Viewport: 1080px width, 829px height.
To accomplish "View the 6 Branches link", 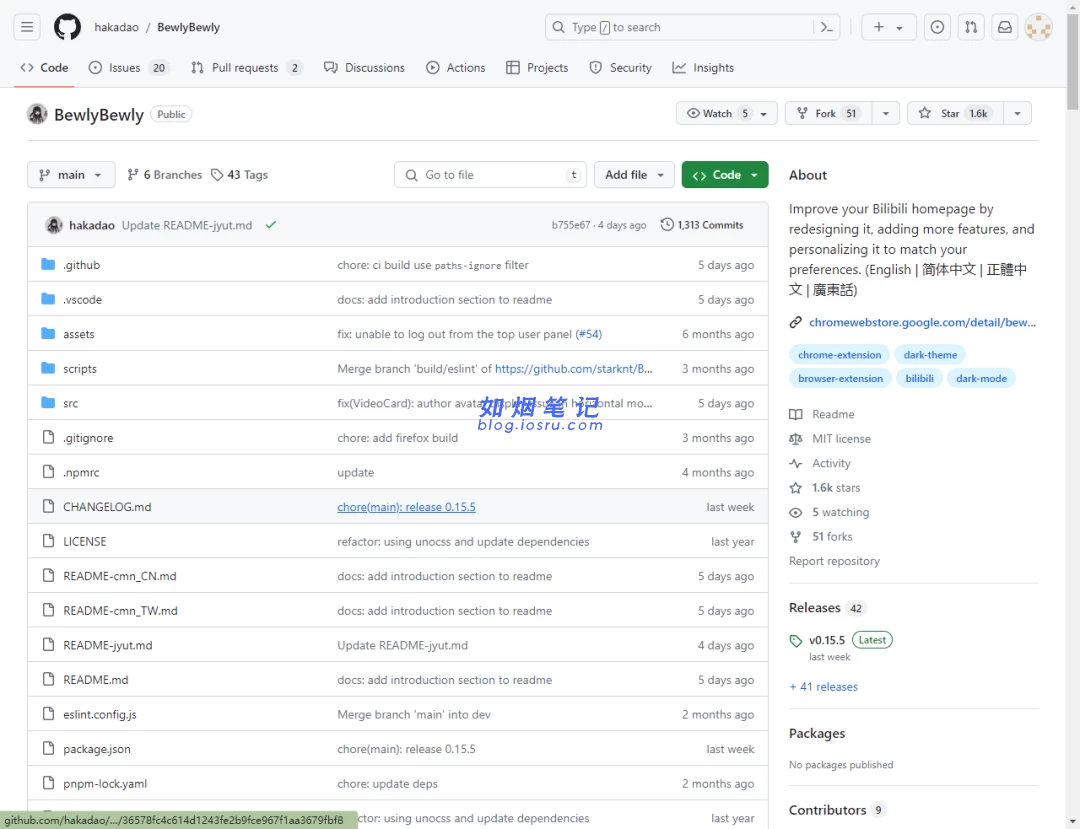I will tap(165, 175).
